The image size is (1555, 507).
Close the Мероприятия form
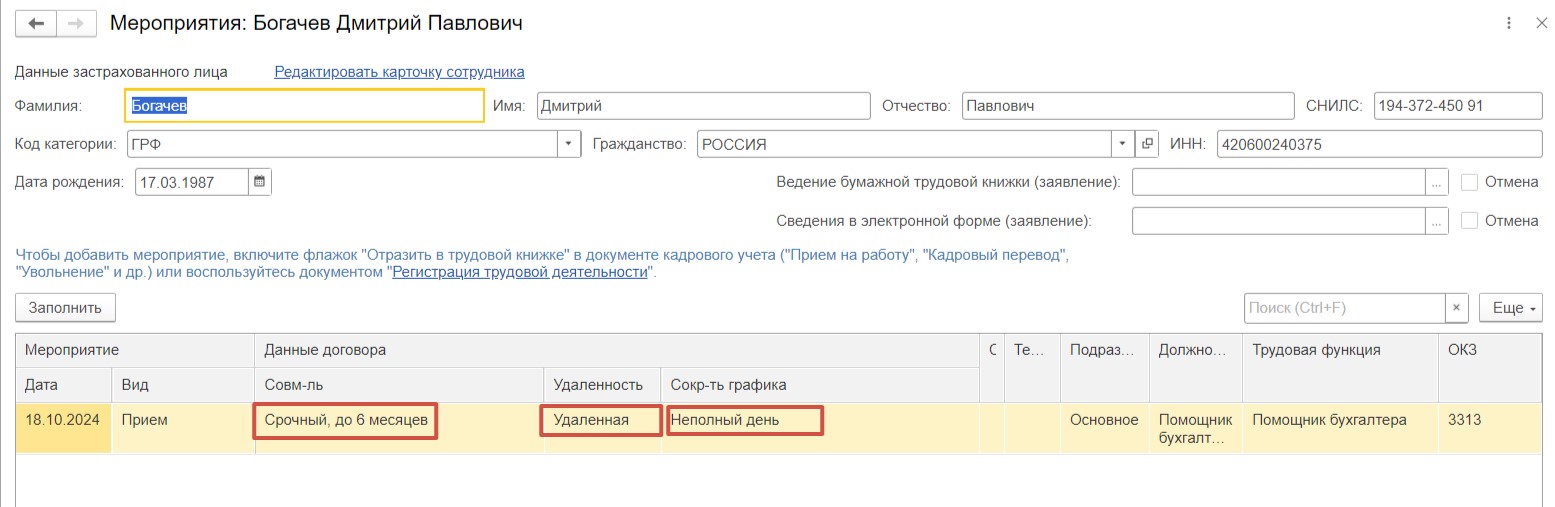point(1540,23)
